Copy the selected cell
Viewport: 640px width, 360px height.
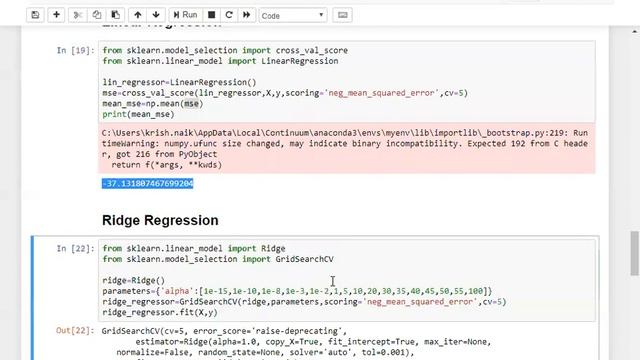[x=97, y=15]
